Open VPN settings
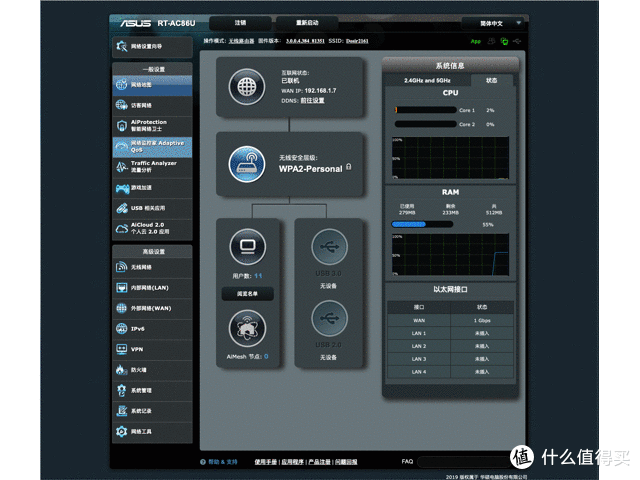Screen dimensions: 640x480 click(152, 349)
